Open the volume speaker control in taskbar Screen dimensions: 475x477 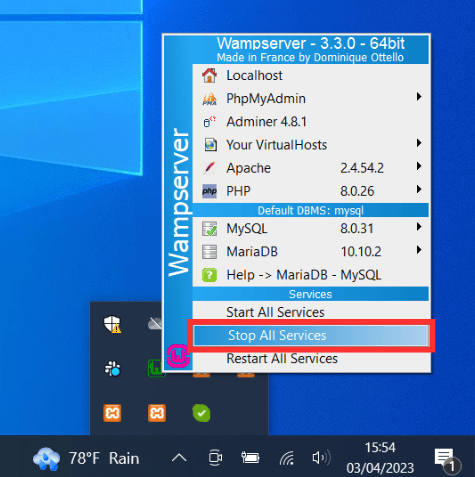(321, 458)
